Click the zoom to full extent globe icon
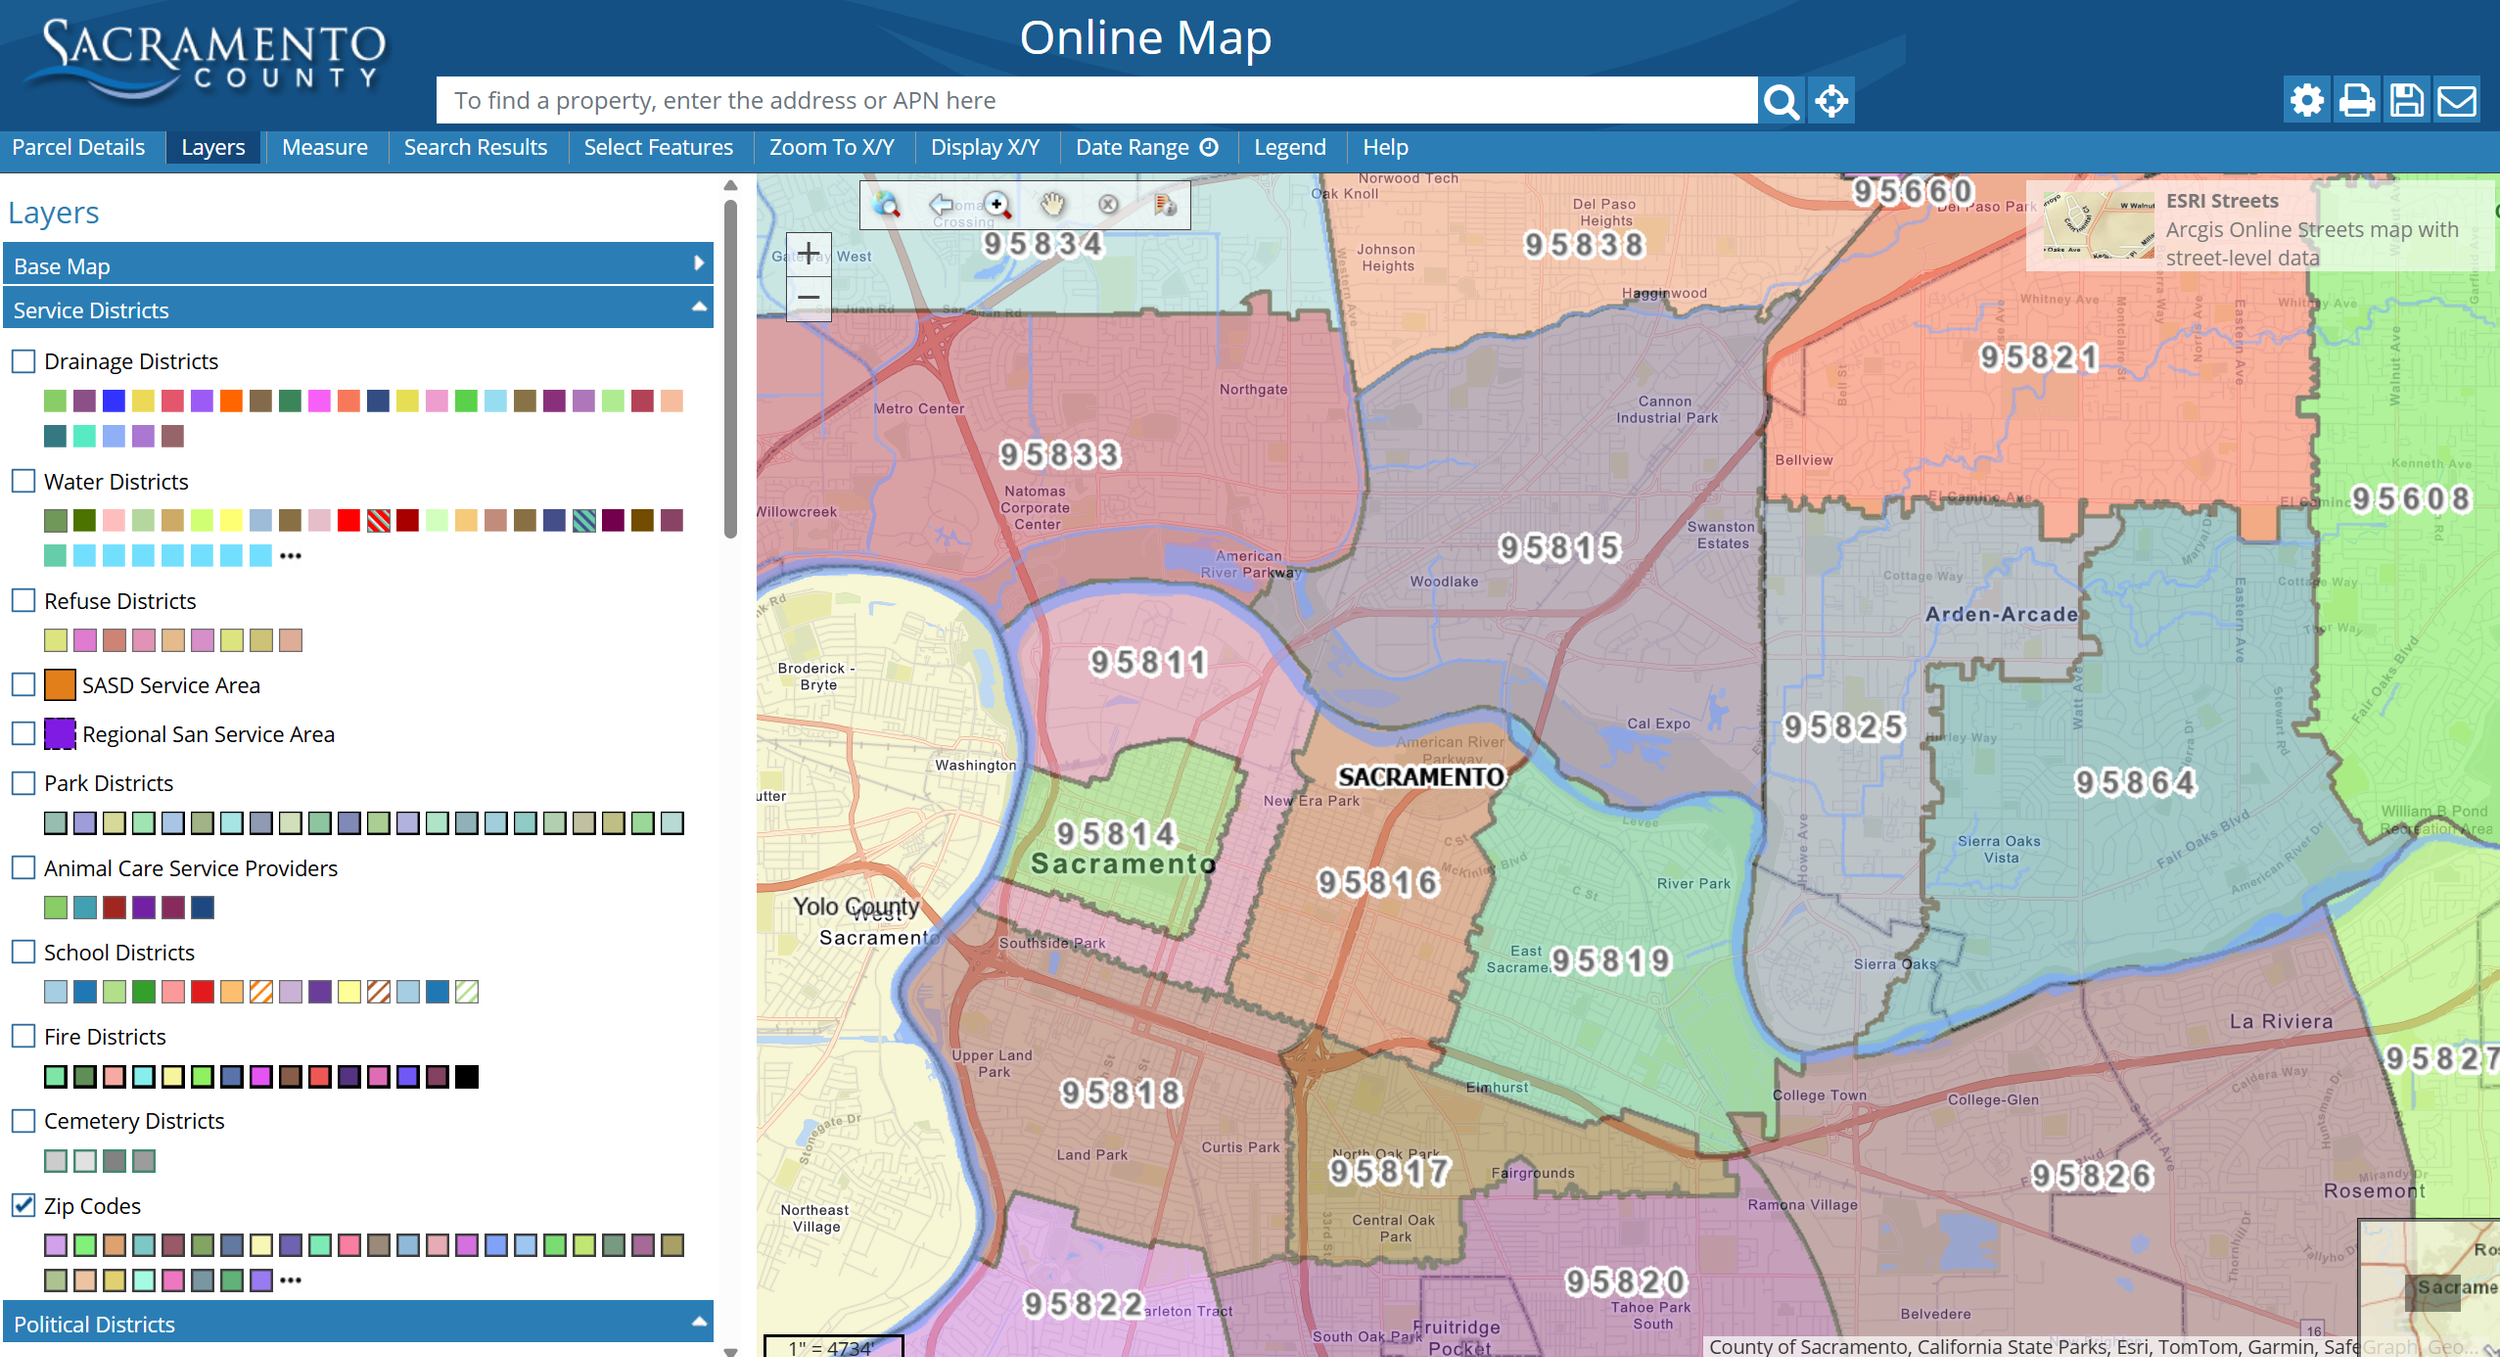The width and height of the screenshot is (2500, 1357). 886,205
